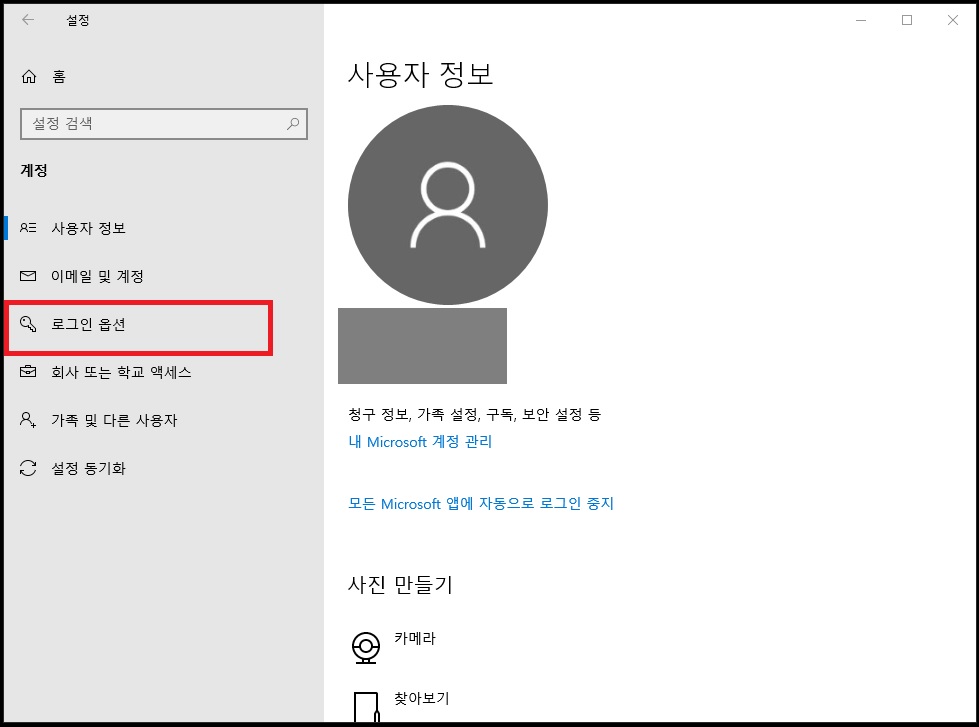Click 모든 Microsoft 앱에 자동으로 로그인 중지 link
This screenshot has width=979, height=727.
click(481, 503)
